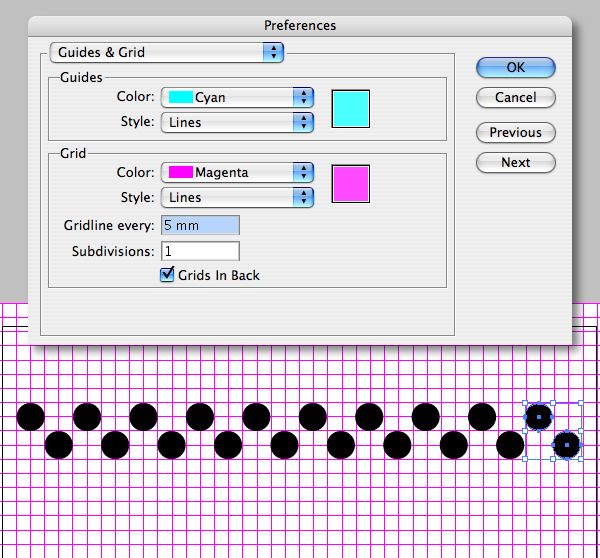Open the Grid Style dropdown
Viewport: 600px width, 558px height.
(x=237, y=197)
